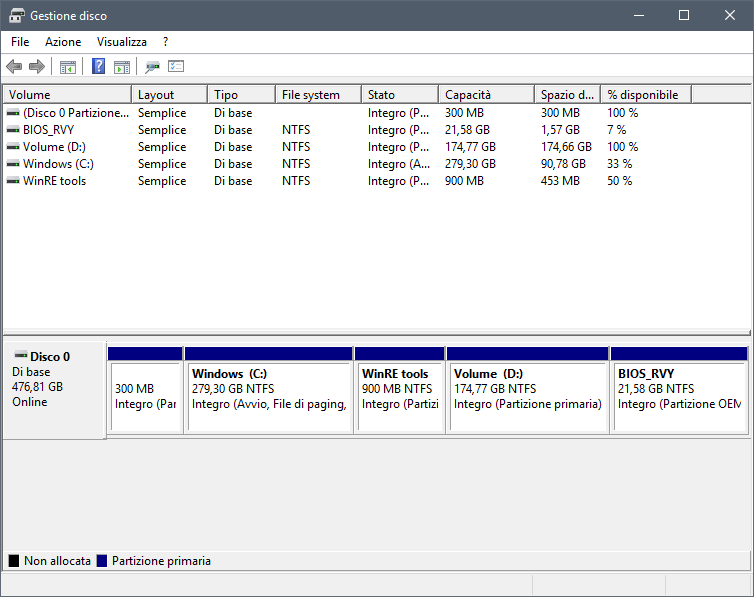Sort by the Spazio d... column header

(568, 95)
